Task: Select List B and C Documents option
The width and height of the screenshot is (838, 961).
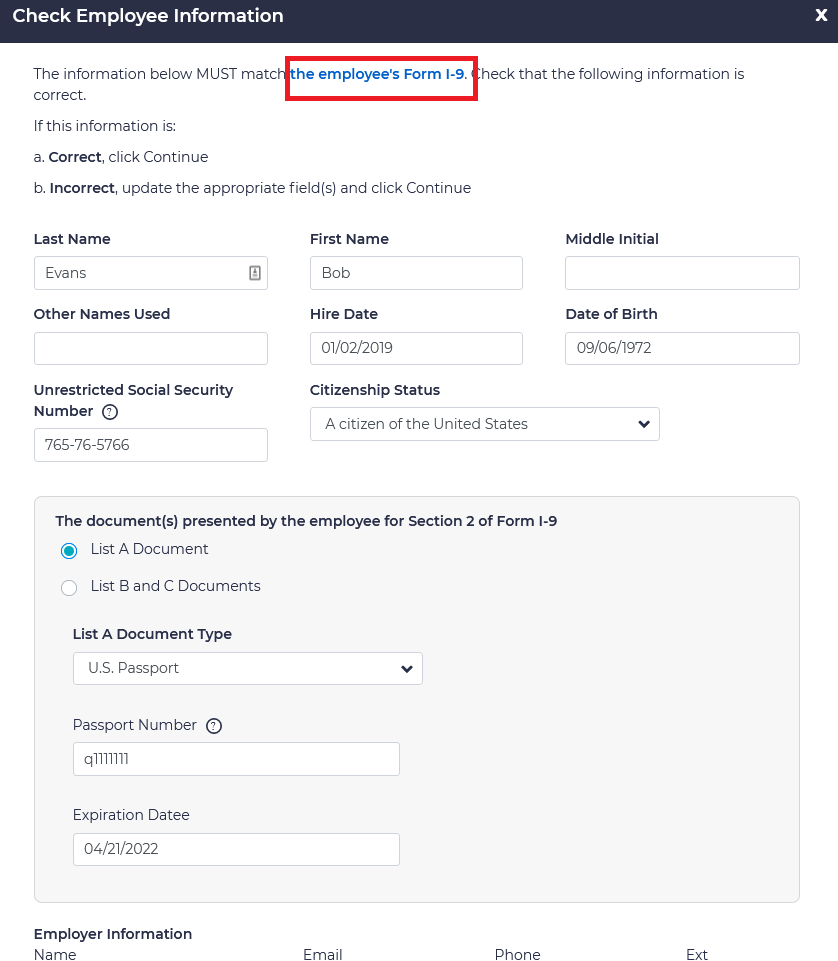Action: [x=69, y=587]
